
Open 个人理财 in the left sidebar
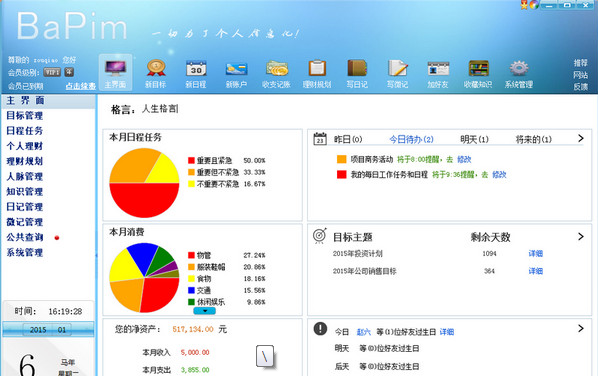point(24,146)
